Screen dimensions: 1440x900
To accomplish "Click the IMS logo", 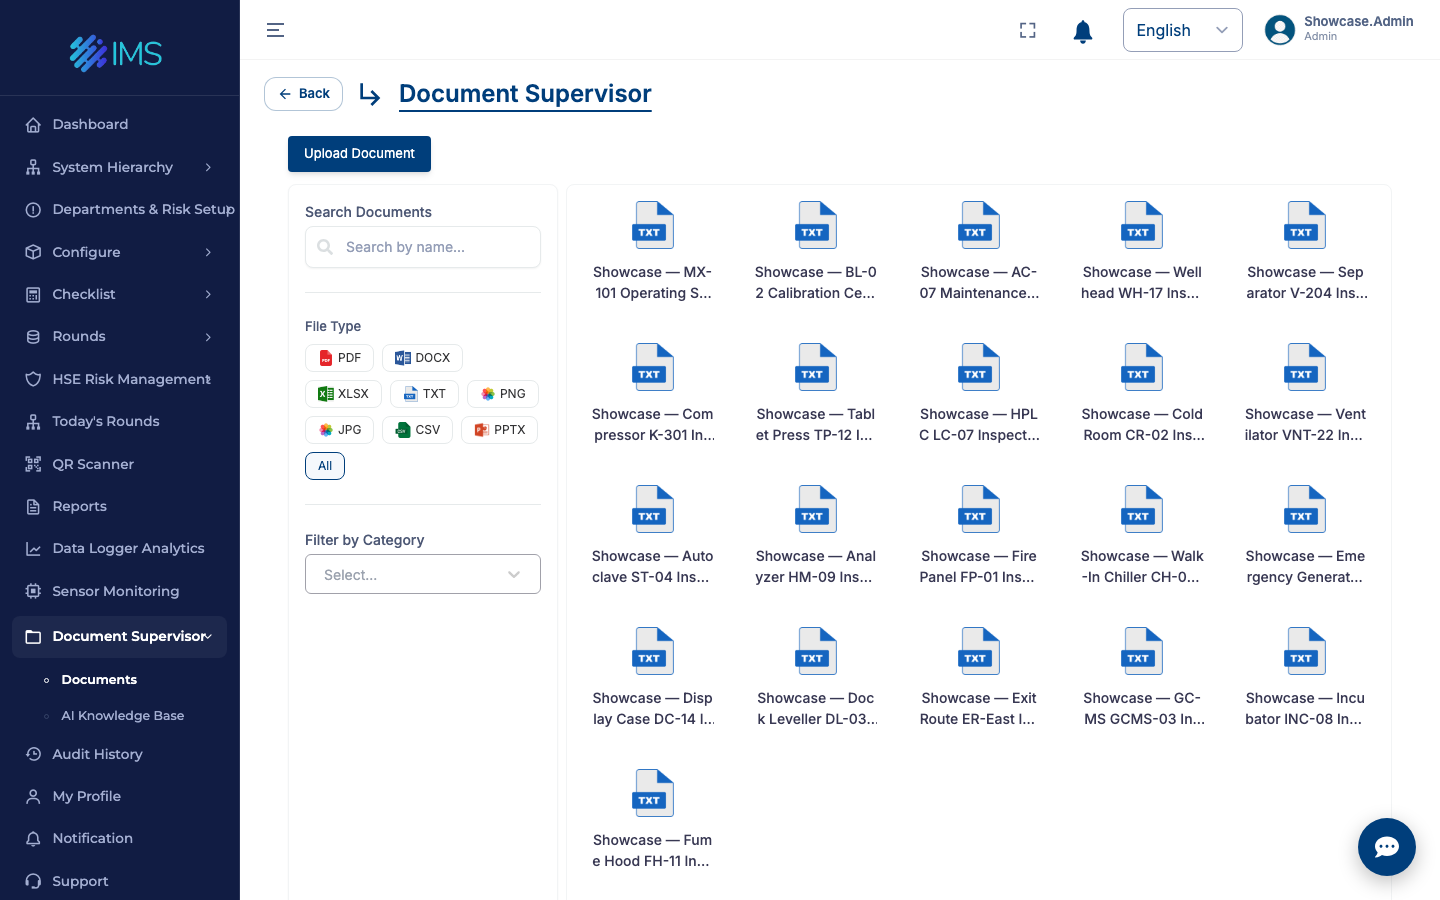I will 116,53.
